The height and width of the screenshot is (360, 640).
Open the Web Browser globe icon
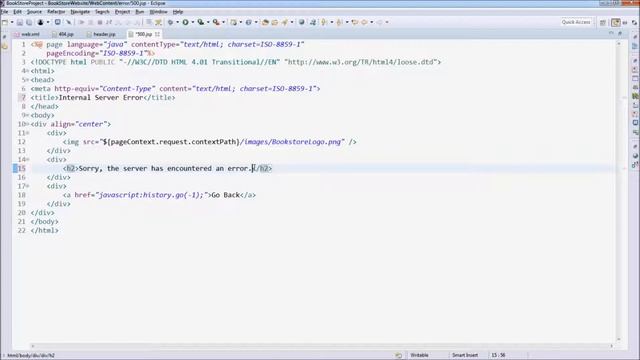pos(301,22)
